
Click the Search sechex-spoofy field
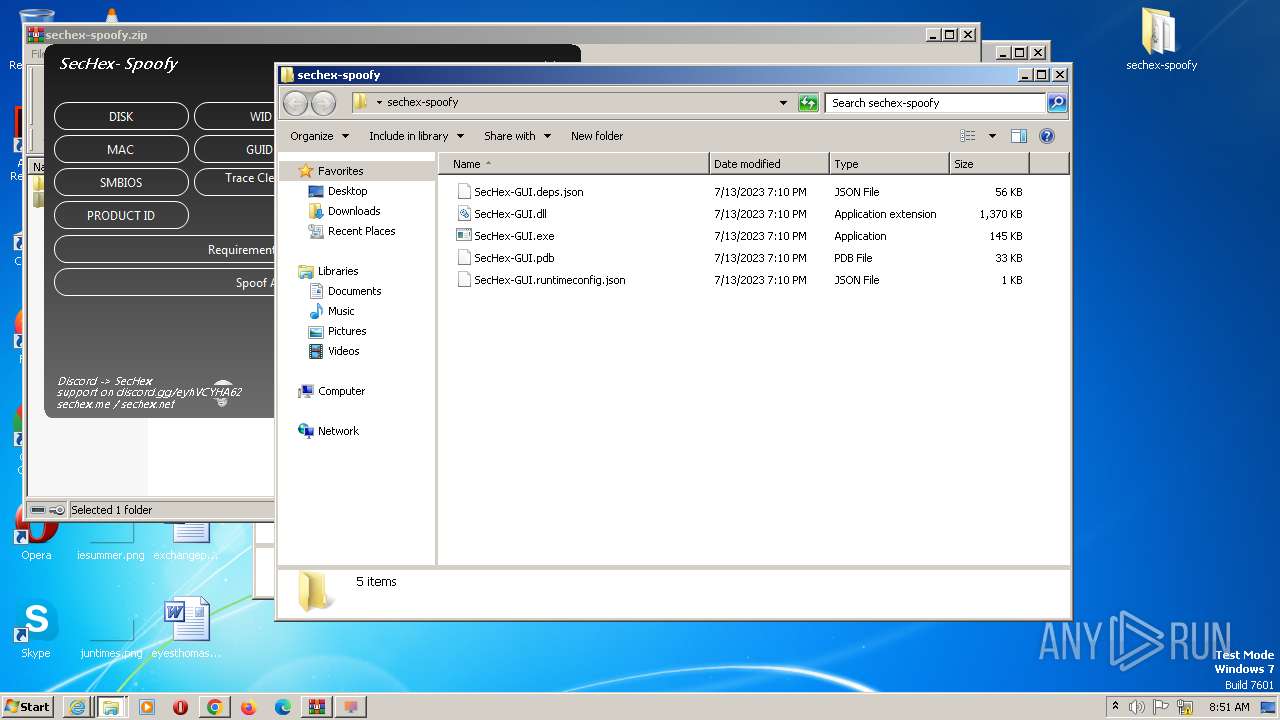935,102
